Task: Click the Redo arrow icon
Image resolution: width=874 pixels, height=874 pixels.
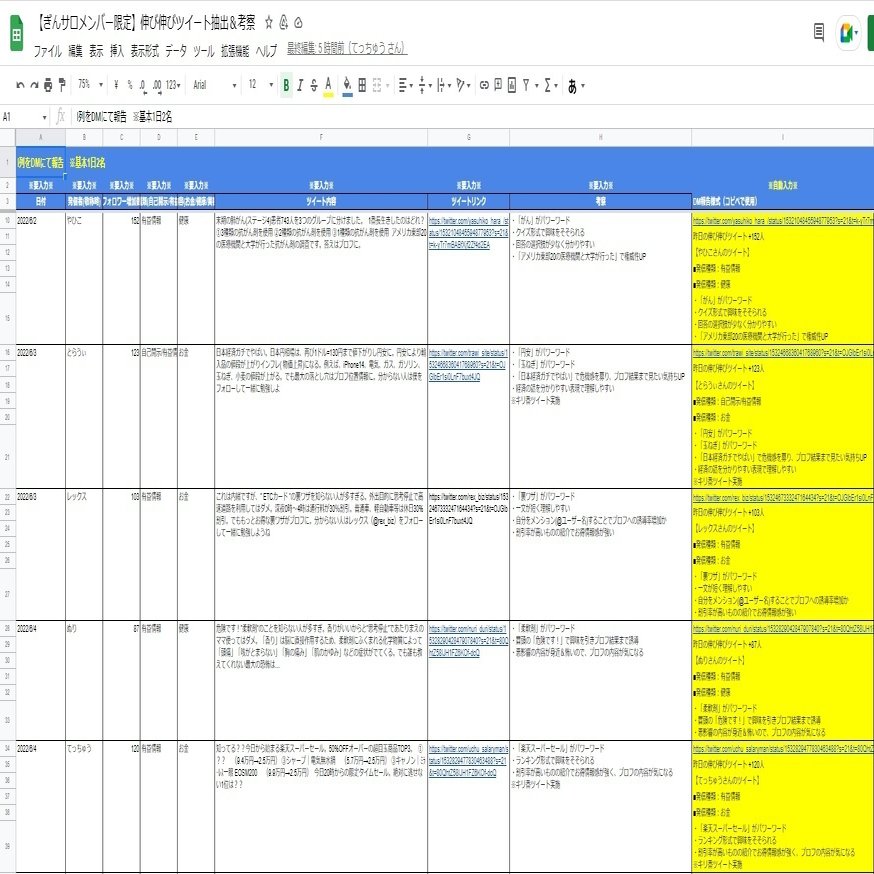Action: coord(34,85)
